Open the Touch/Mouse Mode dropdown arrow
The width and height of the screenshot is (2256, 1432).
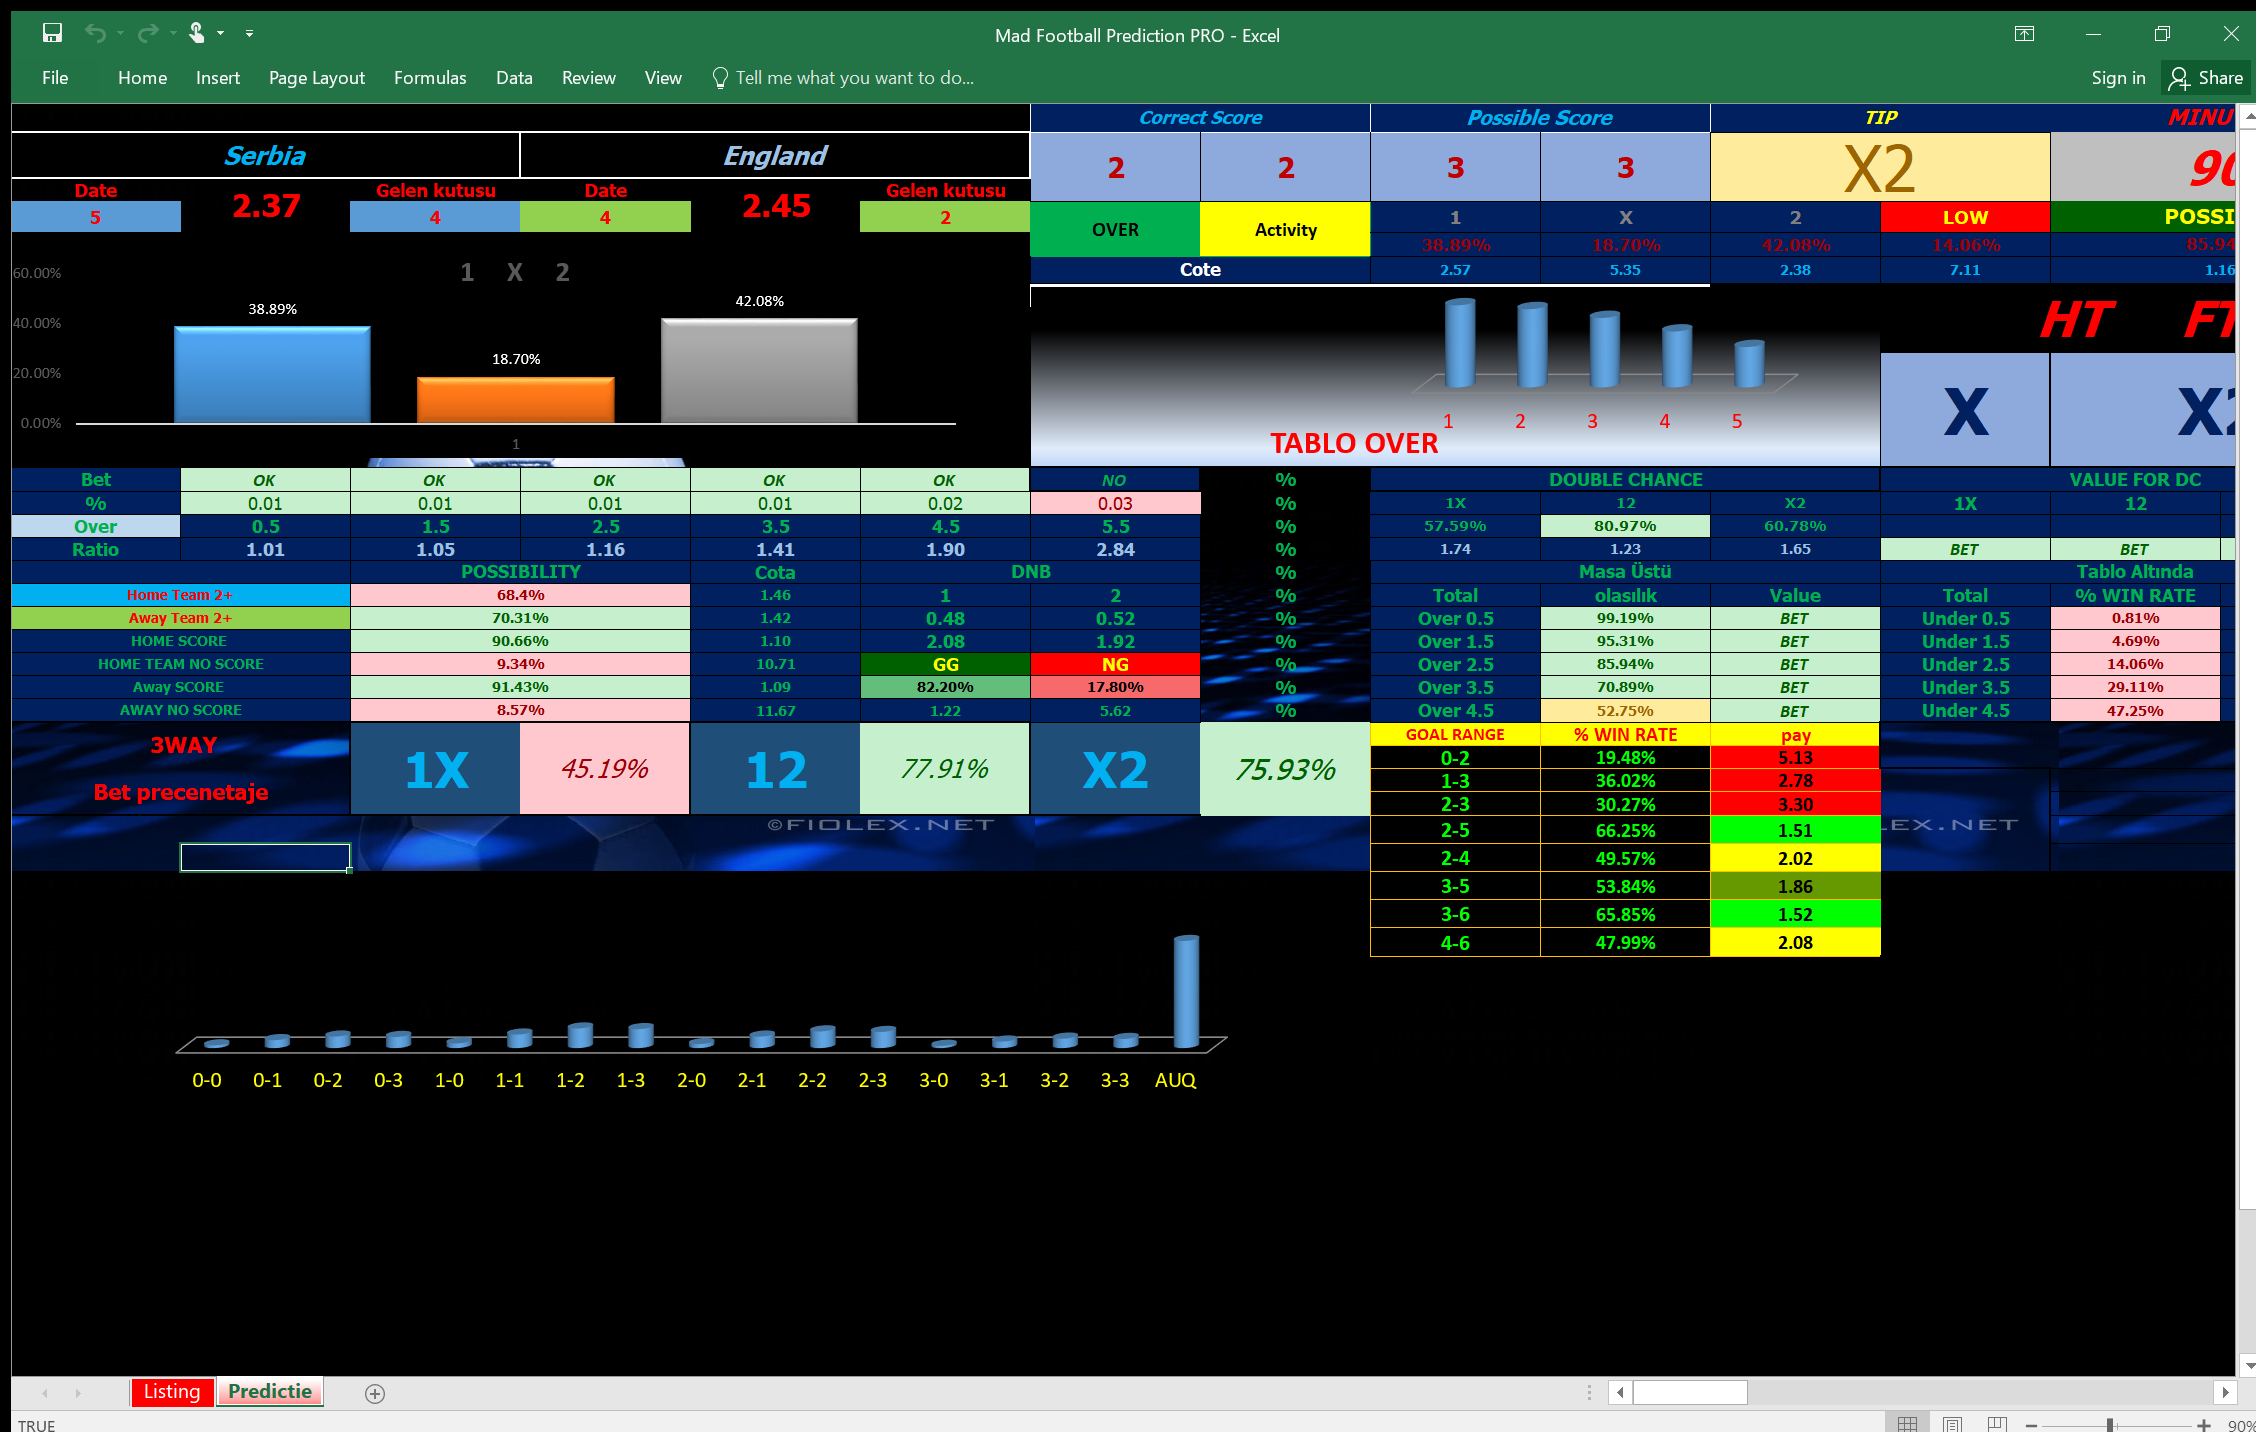pos(221,33)
